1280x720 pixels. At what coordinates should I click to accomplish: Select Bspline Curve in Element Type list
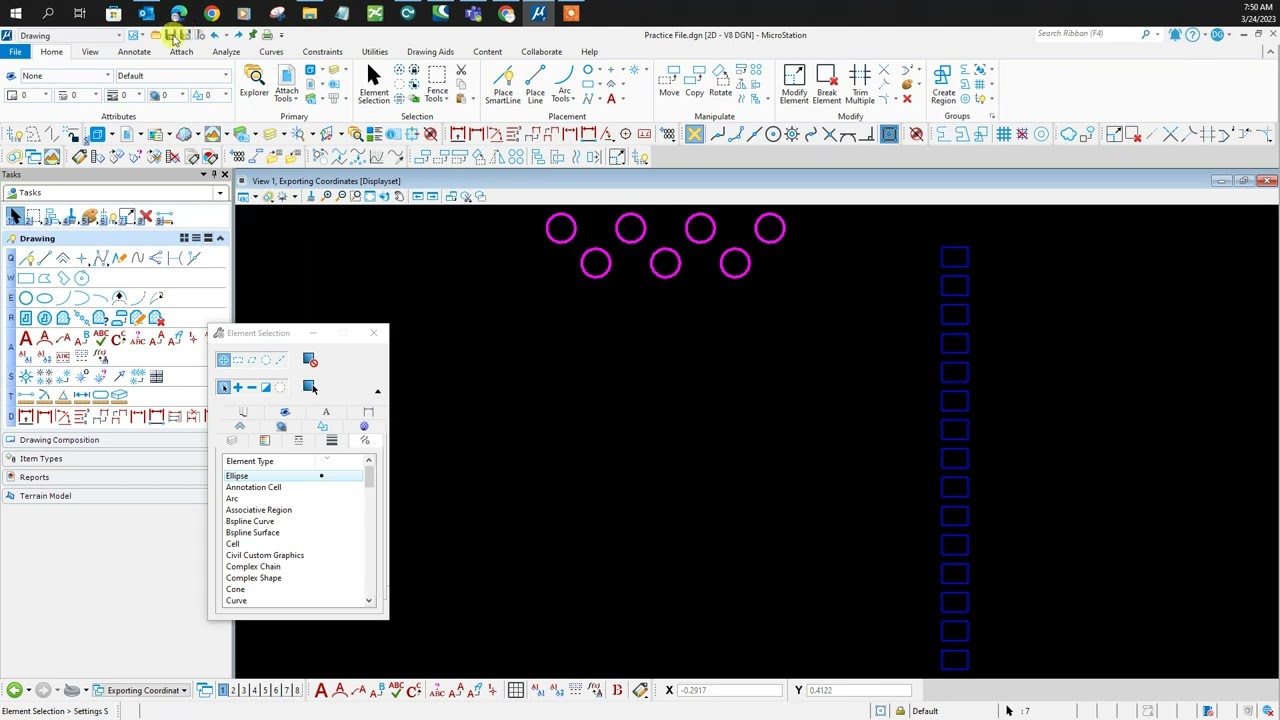tap(250, 521)
